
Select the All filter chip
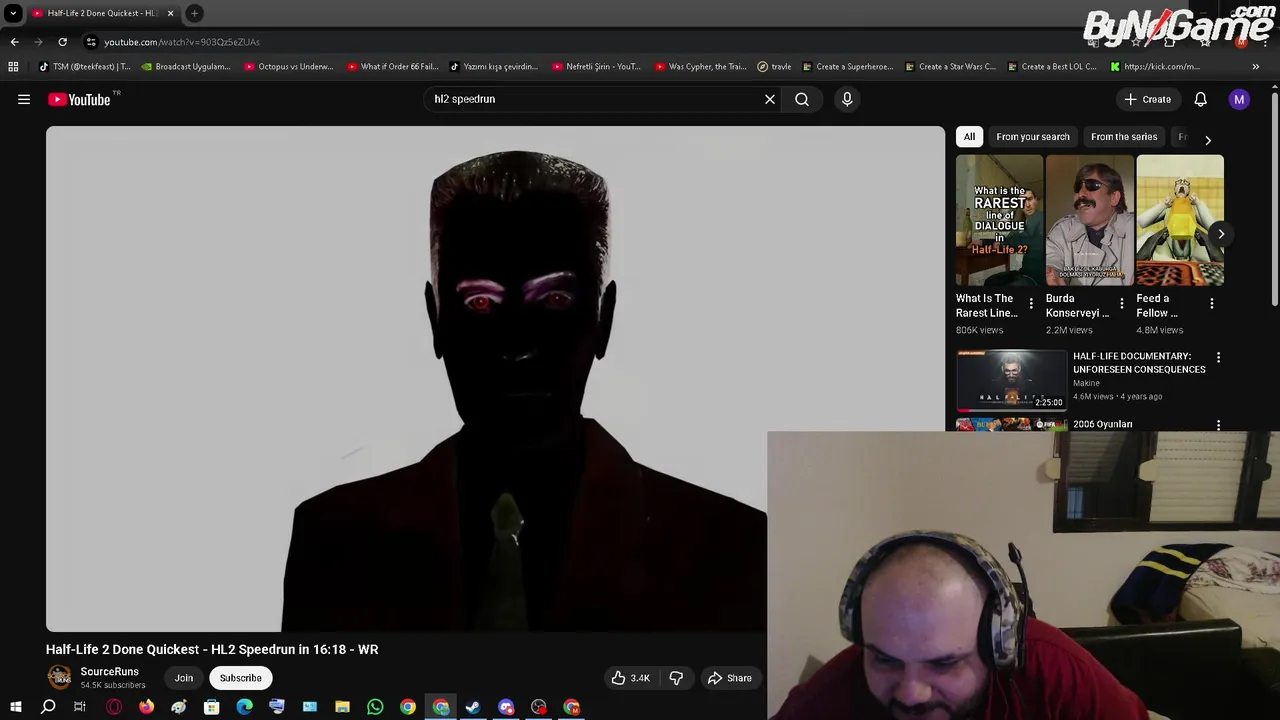[x=969, y=137]
